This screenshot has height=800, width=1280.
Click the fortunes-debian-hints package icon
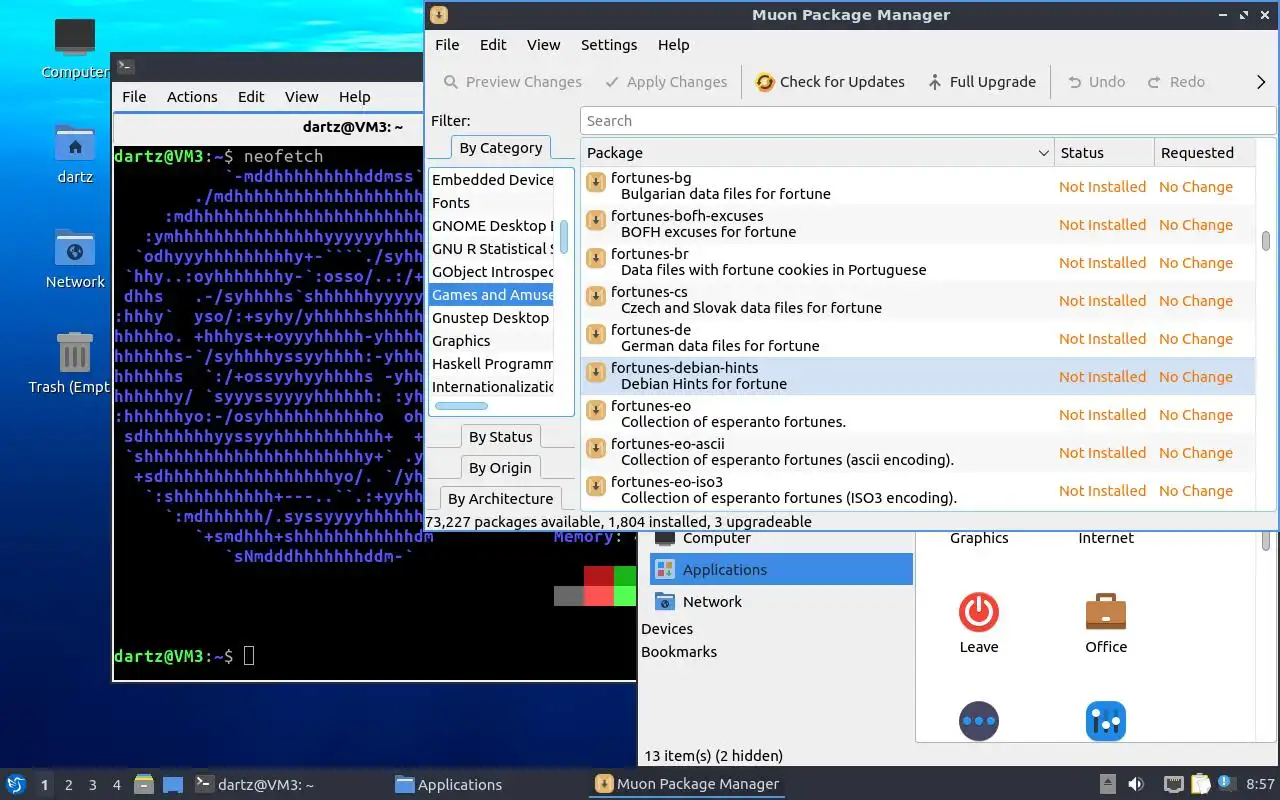tap(596, 372)
